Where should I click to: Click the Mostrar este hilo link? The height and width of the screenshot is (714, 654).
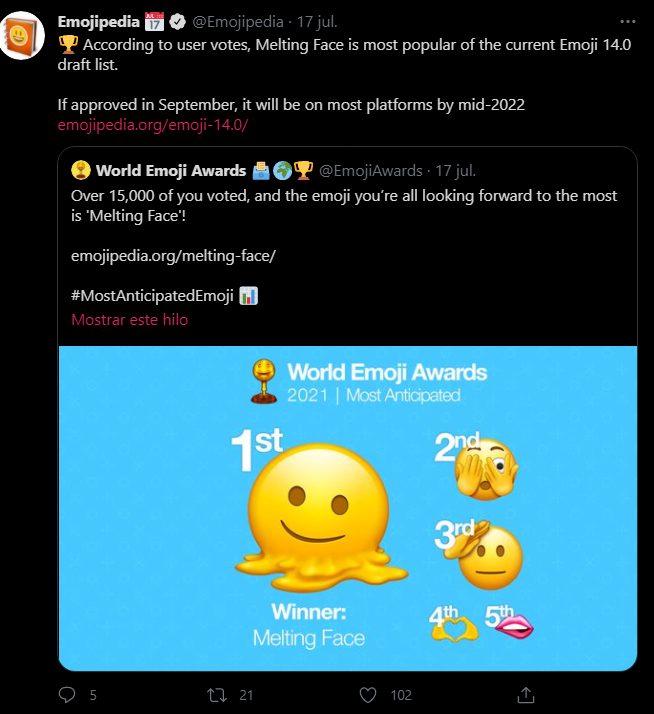point(129,320)
